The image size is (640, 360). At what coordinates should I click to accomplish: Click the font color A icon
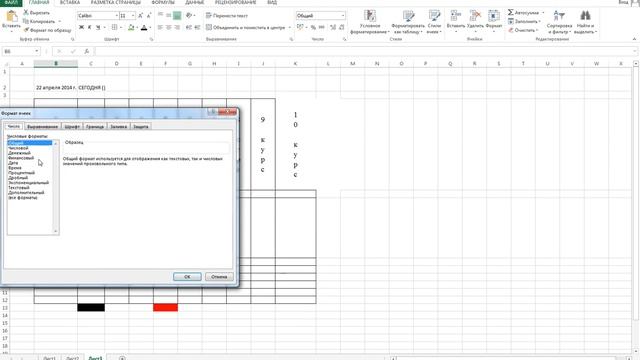pos(144,27)
